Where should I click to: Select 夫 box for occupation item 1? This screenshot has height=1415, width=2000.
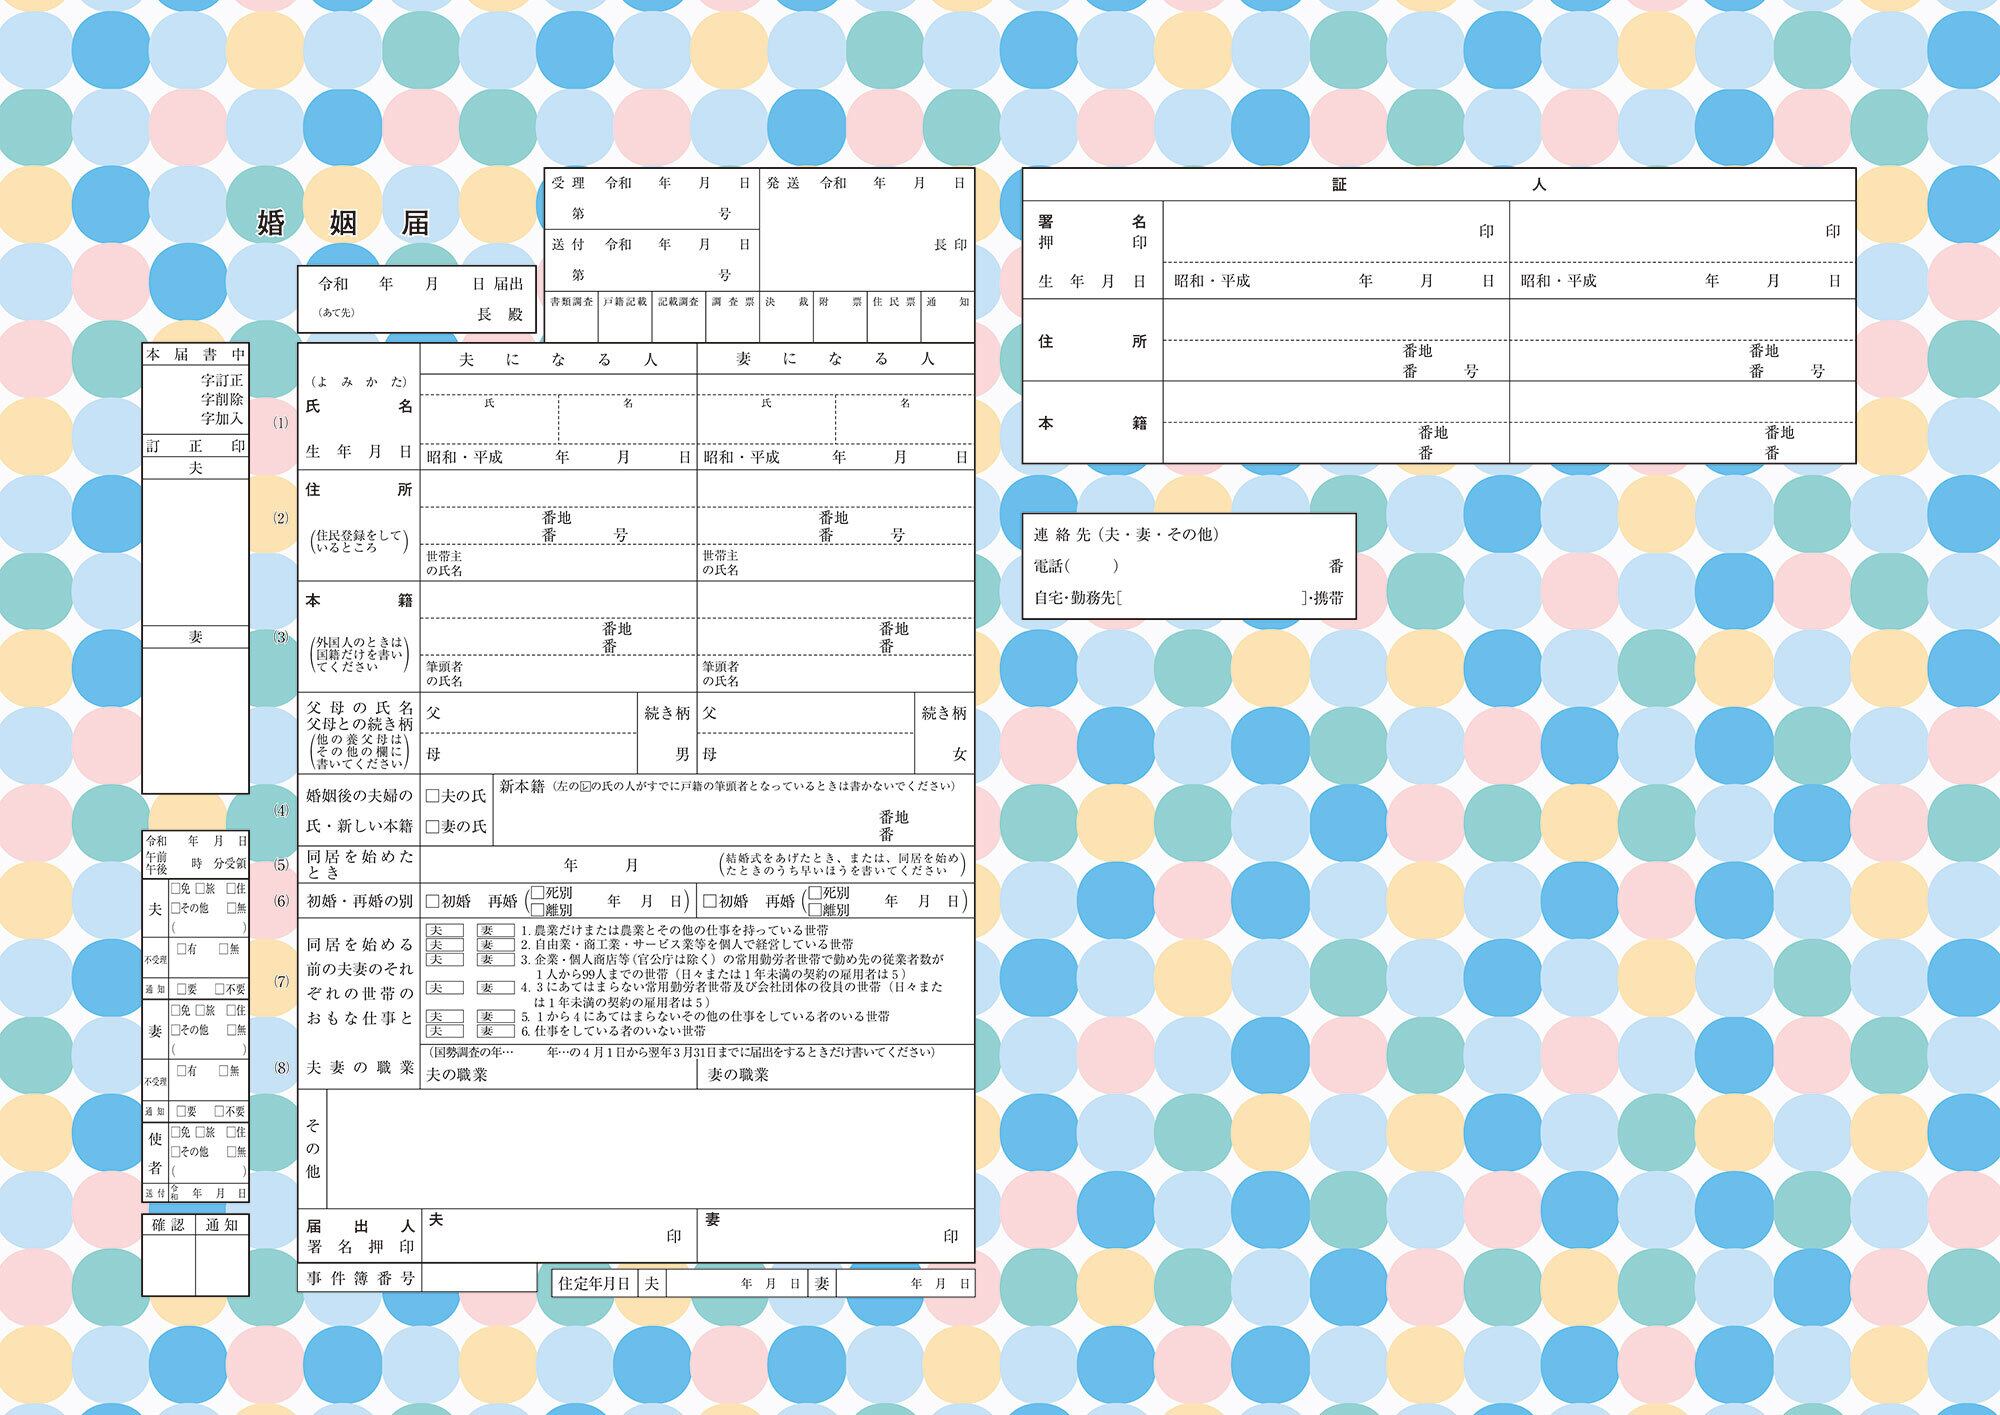(x=444, y=930)
